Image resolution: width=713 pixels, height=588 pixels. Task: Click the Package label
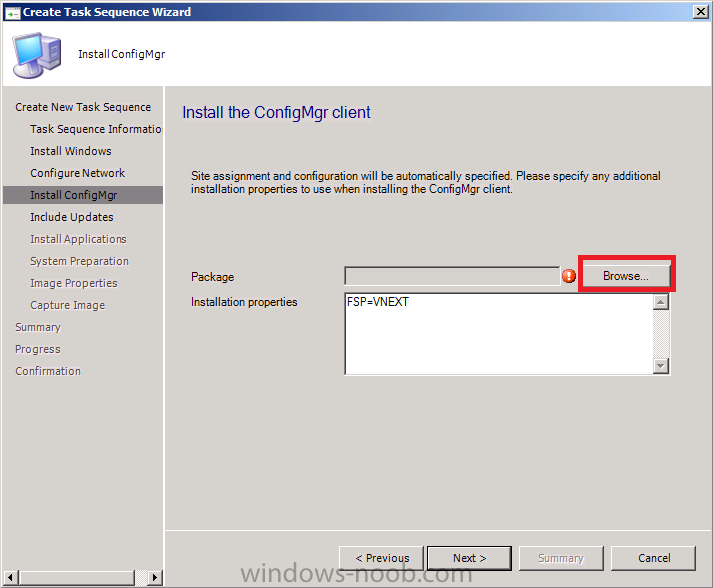click(x=212, y=276)
